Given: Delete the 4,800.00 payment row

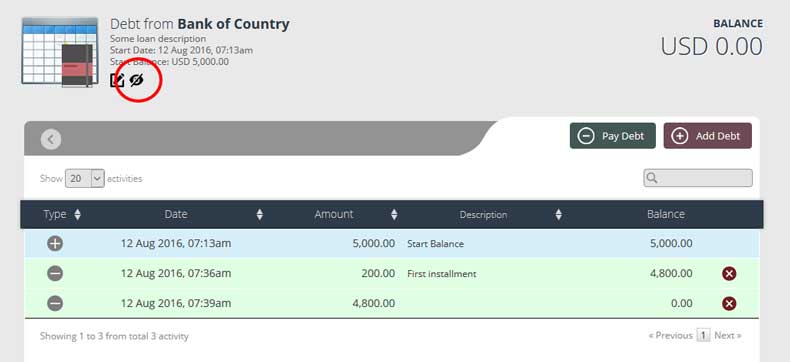Looking at the screenshot, I should coord(729,304).
